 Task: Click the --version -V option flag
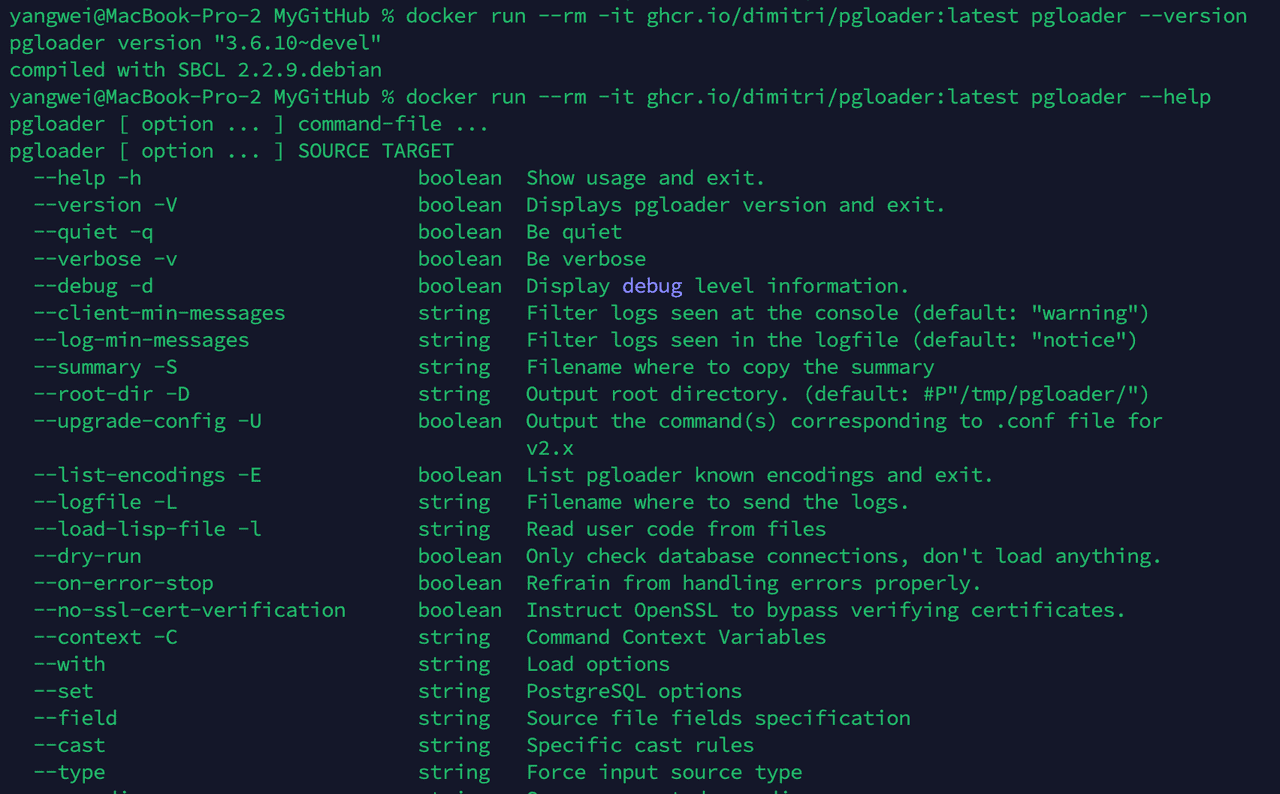coord(105,205)
